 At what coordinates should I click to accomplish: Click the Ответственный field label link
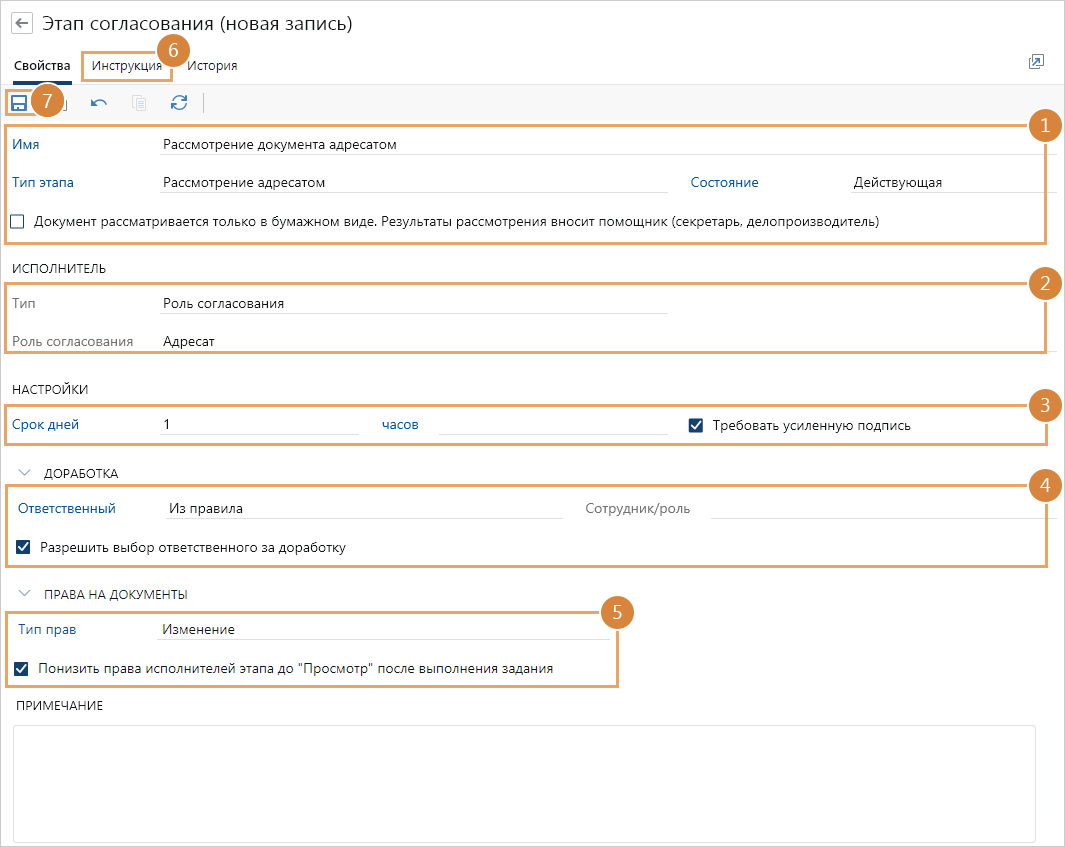click(x=66, y=508)
